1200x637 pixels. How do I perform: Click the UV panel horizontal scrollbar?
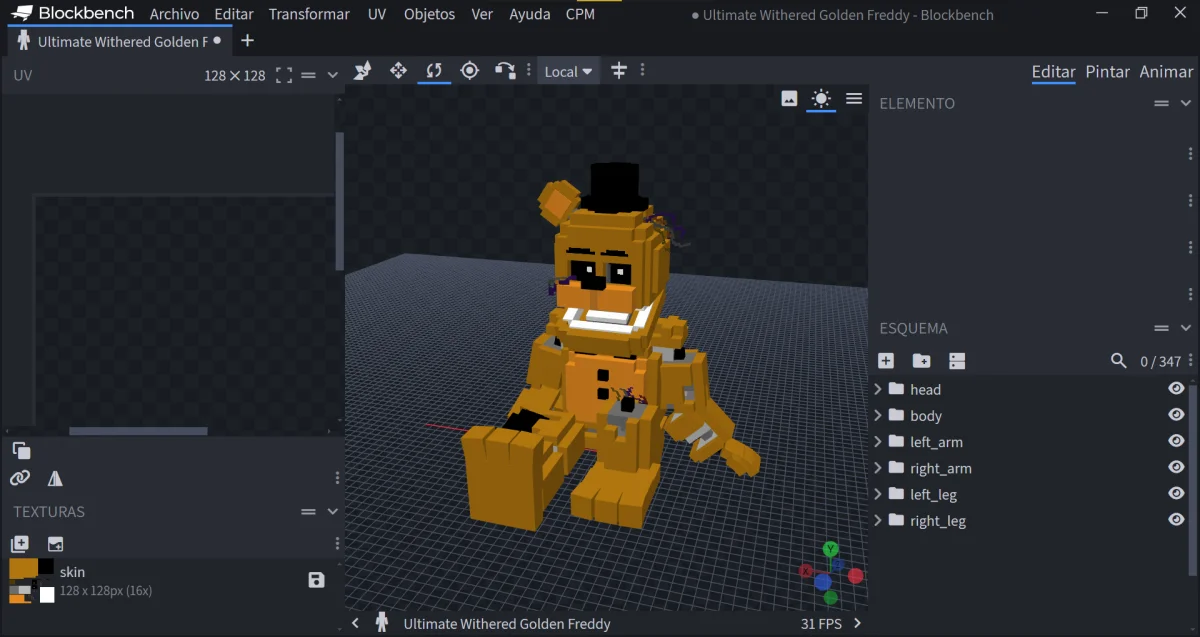pos(138,431)
